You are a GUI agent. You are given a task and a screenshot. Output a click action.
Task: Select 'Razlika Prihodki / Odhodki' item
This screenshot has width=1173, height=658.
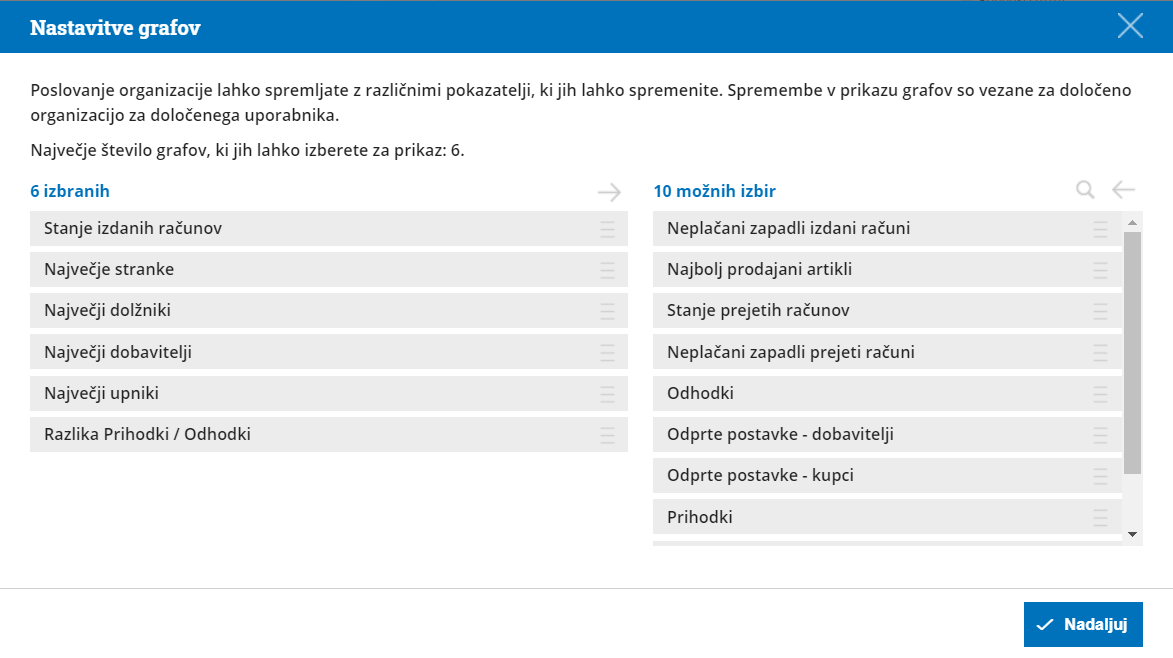[328, 434]
